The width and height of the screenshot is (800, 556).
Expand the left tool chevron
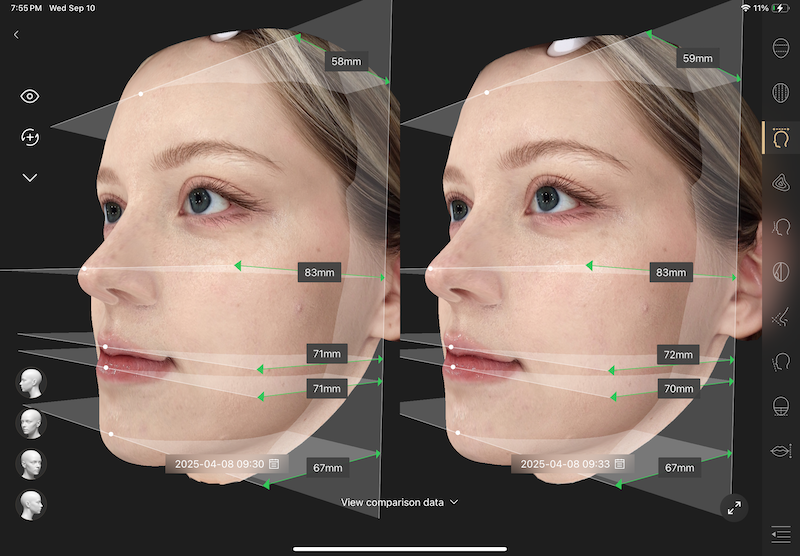(x=30, y=178)
